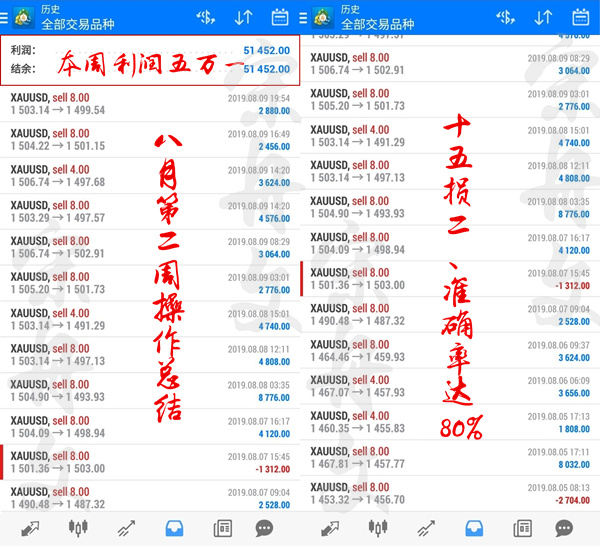Image resolution: width=600 pixels, height=546 pixels.
Task: Open the 8 776.00 profit trade in left screenshot
Action: click(150, 391)
